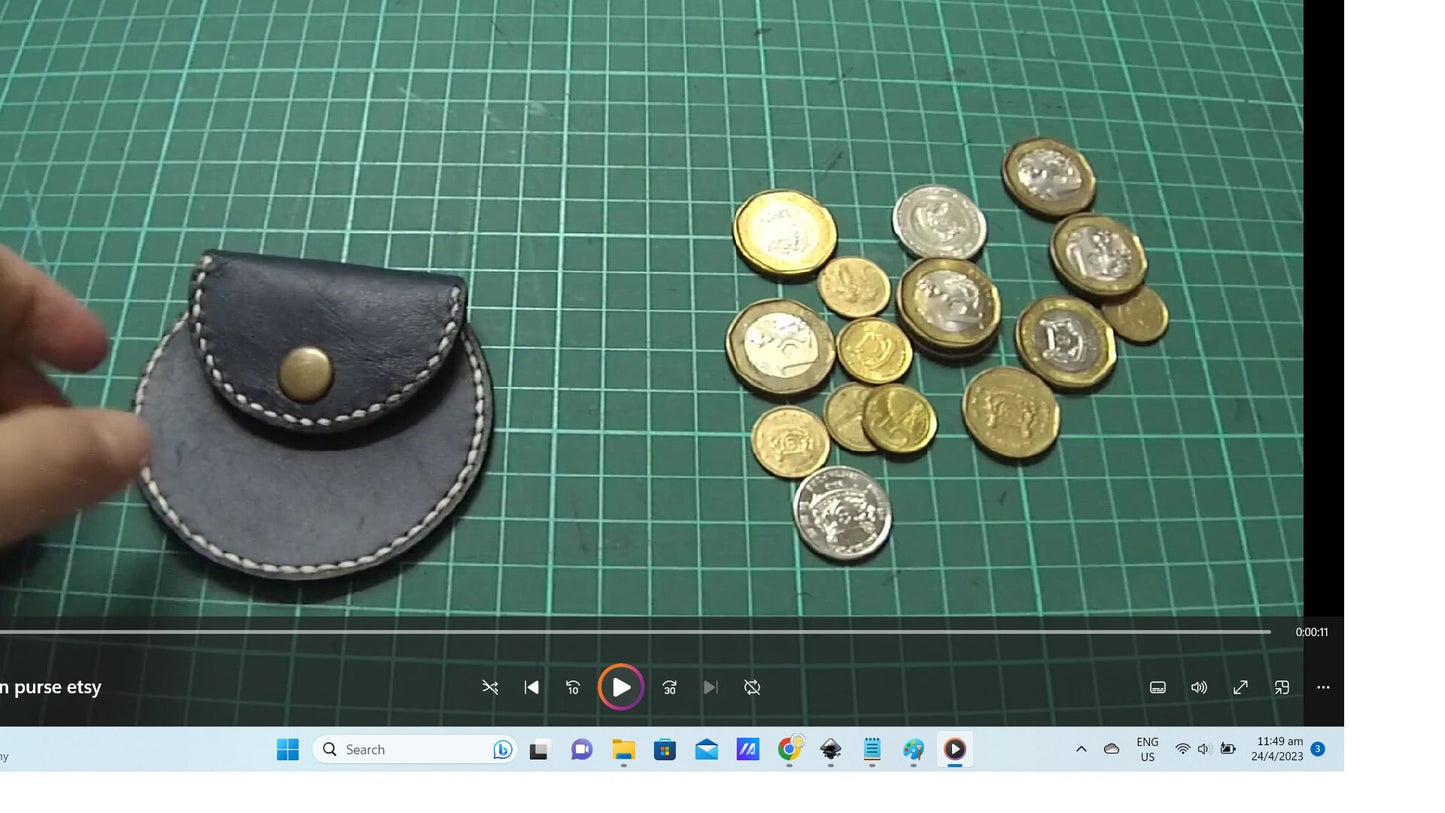Viewport: 1445px width, 813px height.
Task: Open the subtitles and captions menu
Action: click(1157, 687)
